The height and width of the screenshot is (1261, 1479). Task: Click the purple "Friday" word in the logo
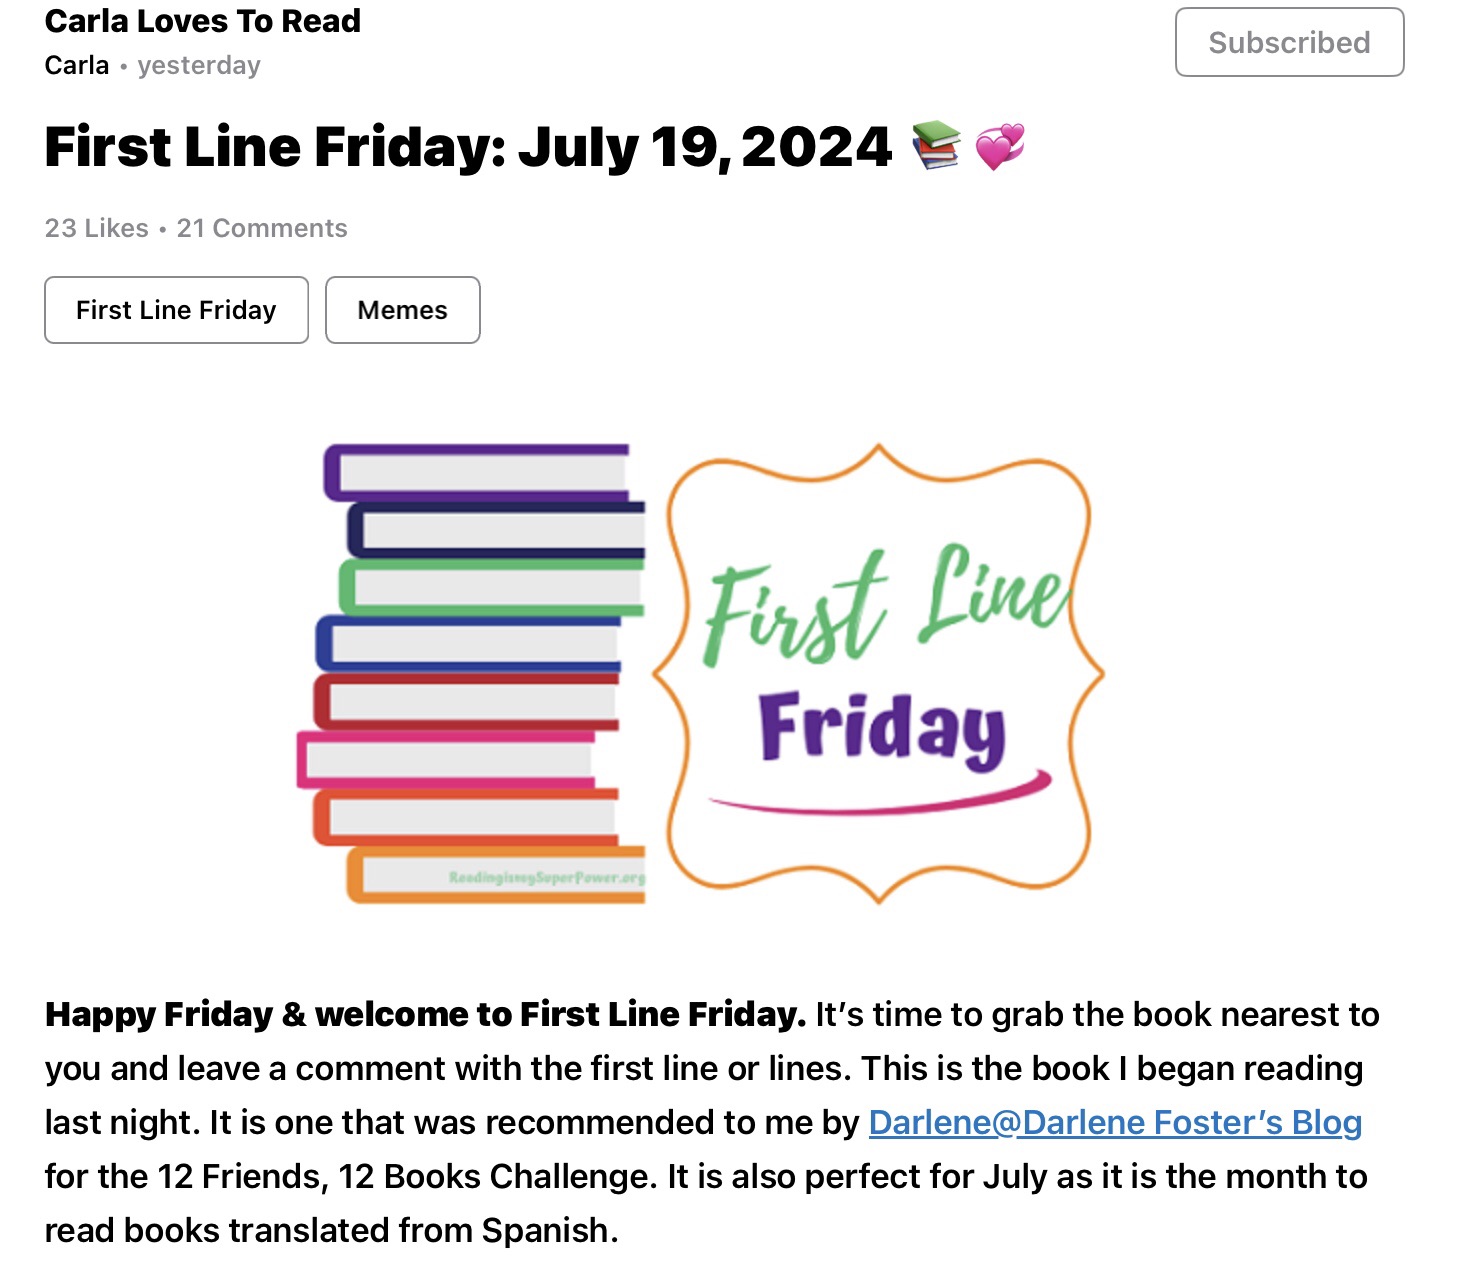(x=881, y=728)
